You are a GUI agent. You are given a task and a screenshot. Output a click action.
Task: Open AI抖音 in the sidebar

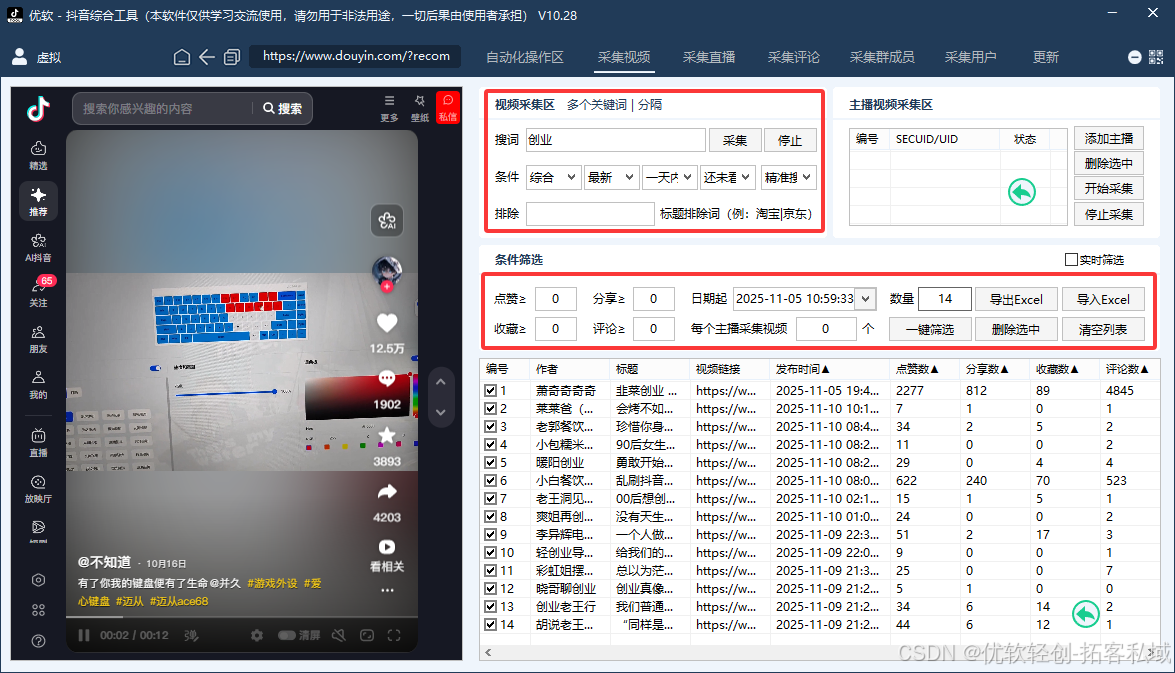point(38,247)
